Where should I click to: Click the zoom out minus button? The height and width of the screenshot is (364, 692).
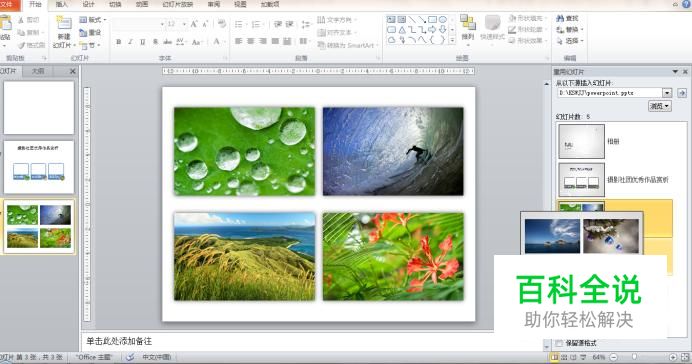tap(613, 357)
